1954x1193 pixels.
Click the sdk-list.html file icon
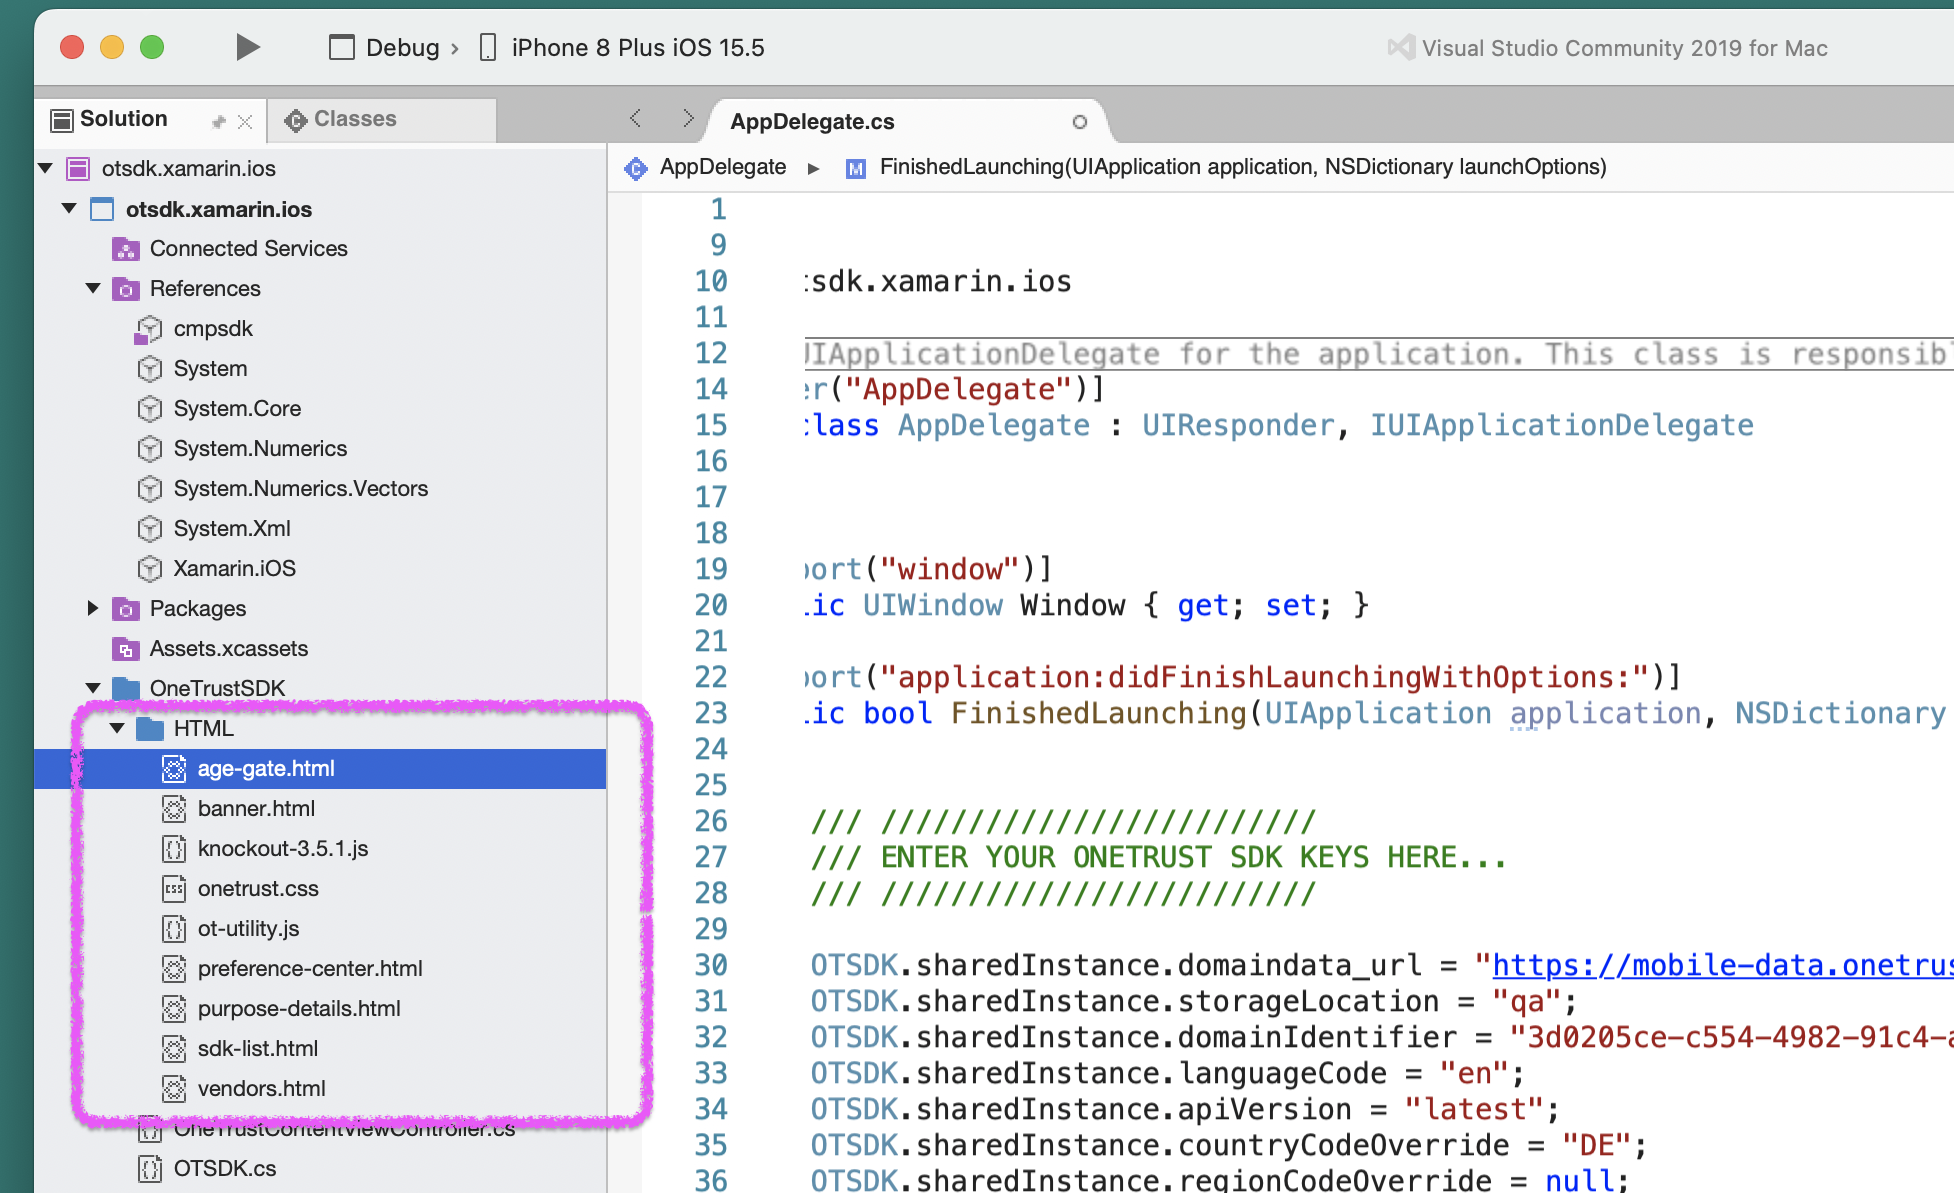(174, 1049)
